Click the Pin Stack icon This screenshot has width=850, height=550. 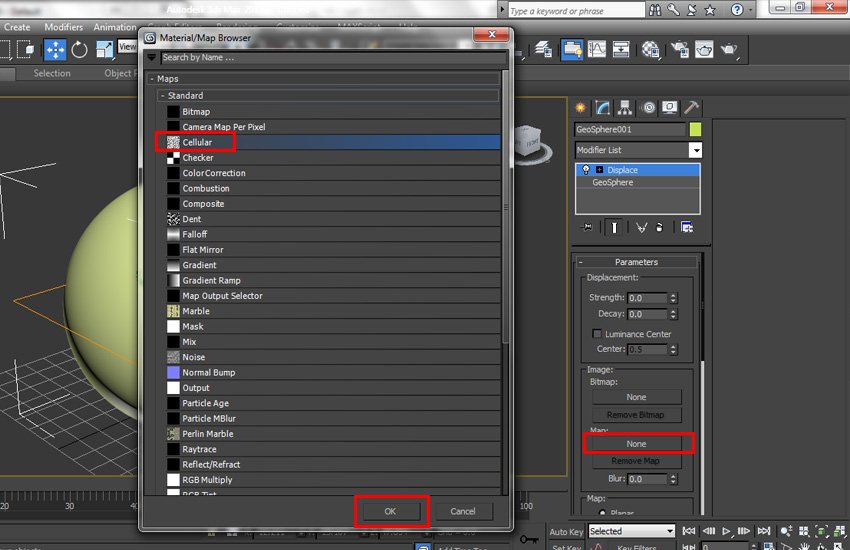click(588, 227)
